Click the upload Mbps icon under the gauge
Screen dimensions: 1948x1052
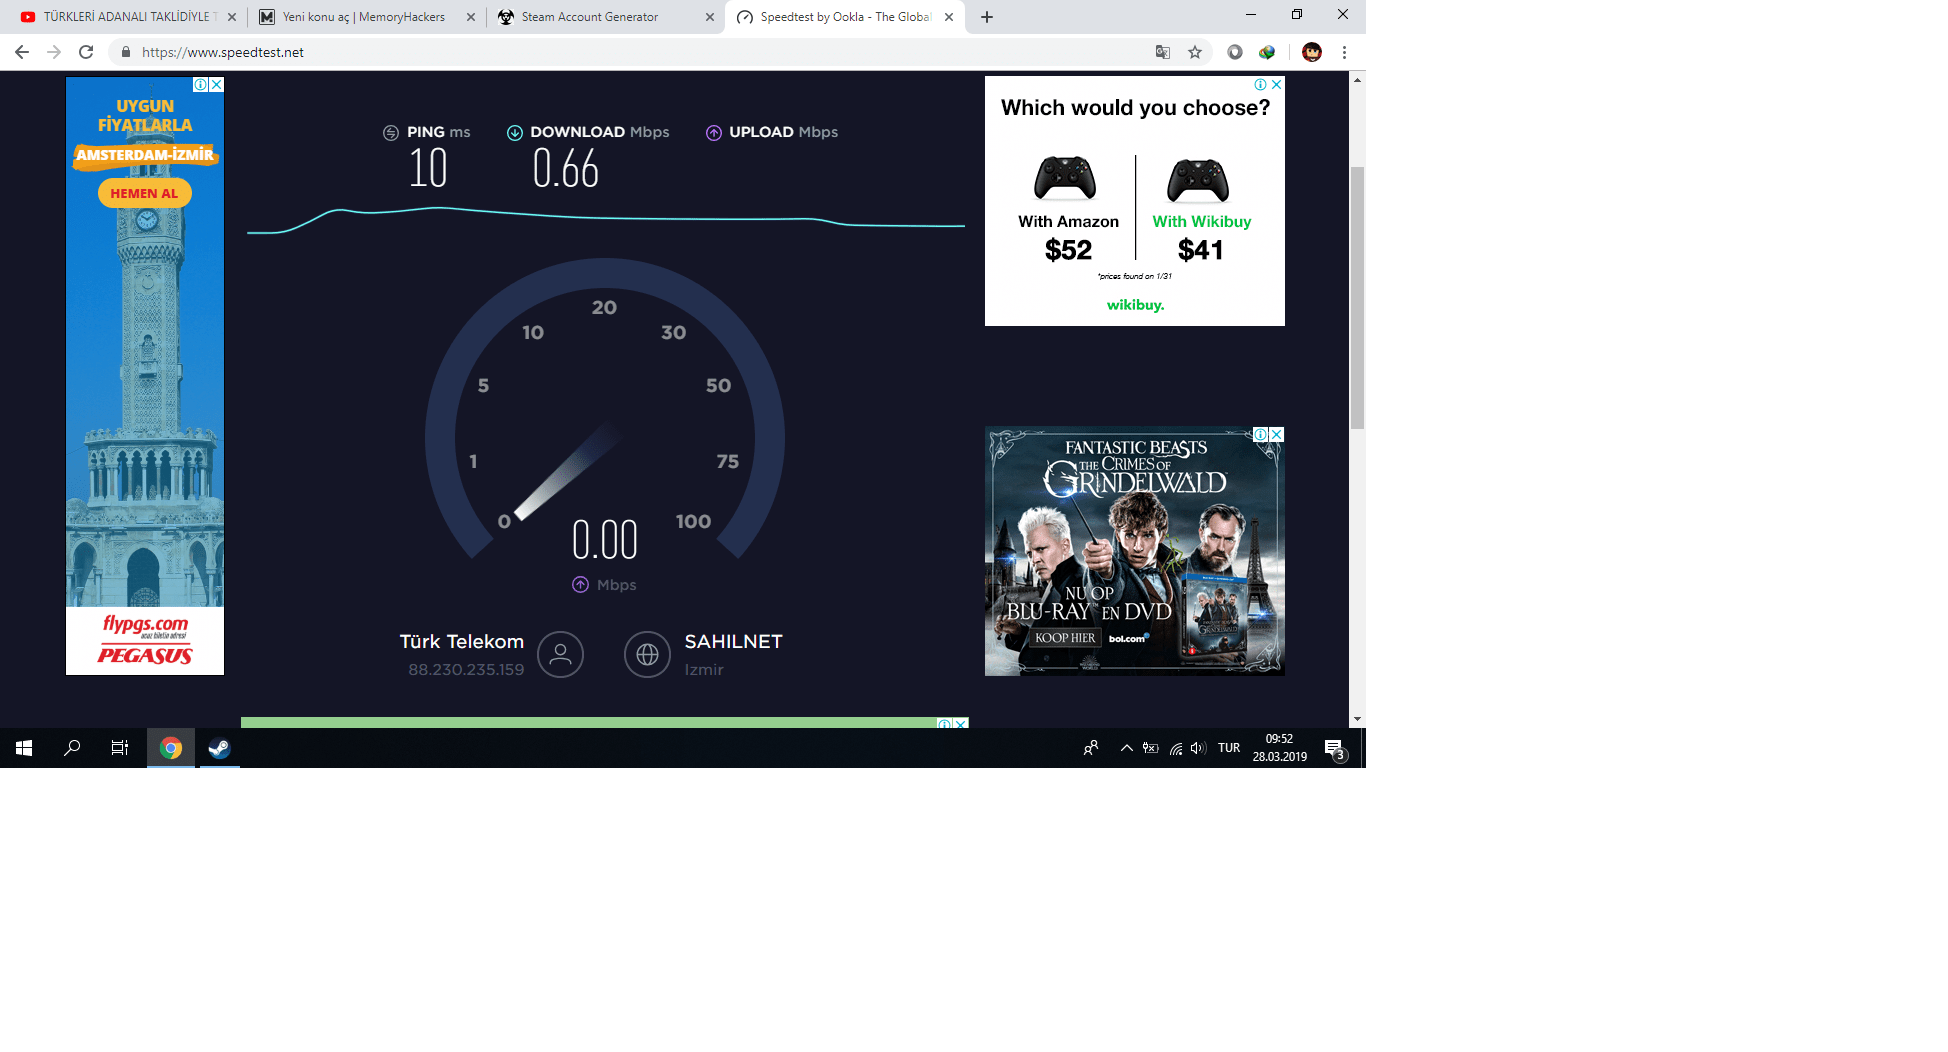point(580,585)
